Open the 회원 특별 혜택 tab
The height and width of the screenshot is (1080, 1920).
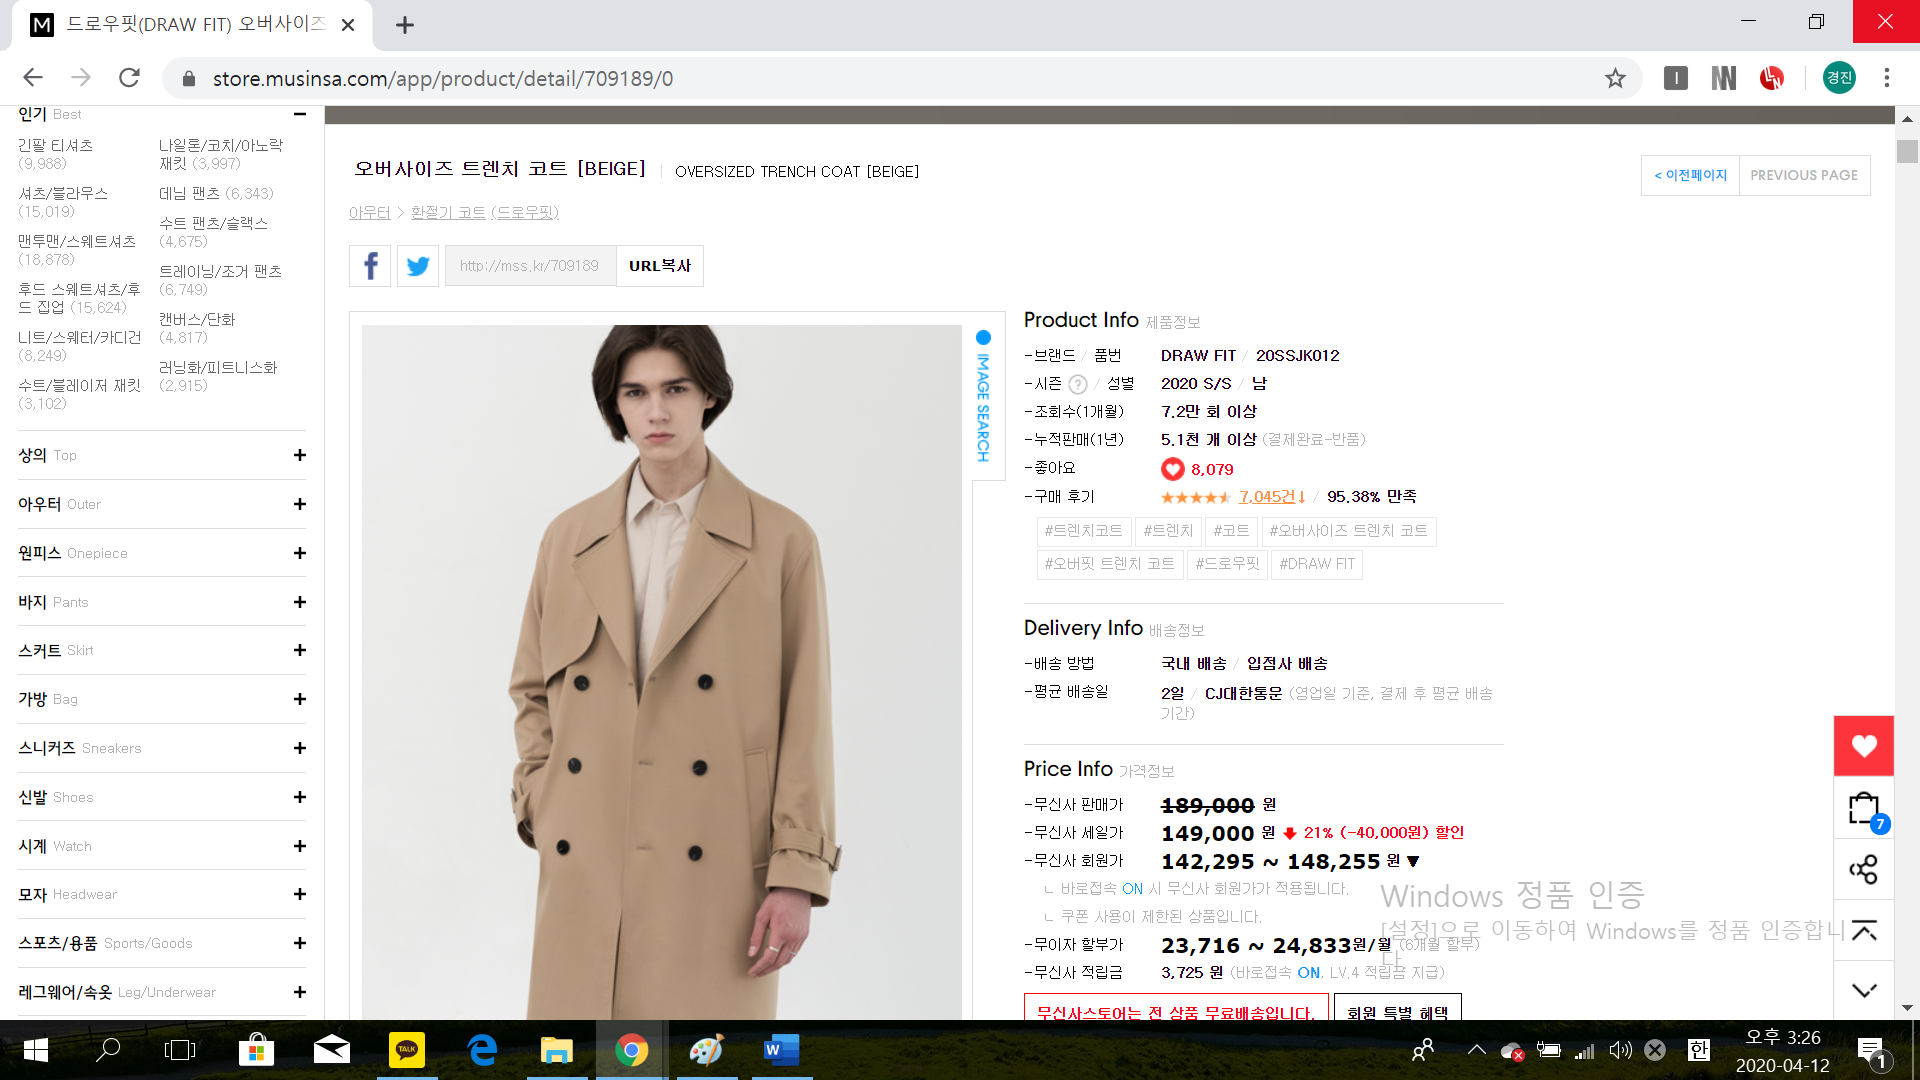point(1397,1010)
